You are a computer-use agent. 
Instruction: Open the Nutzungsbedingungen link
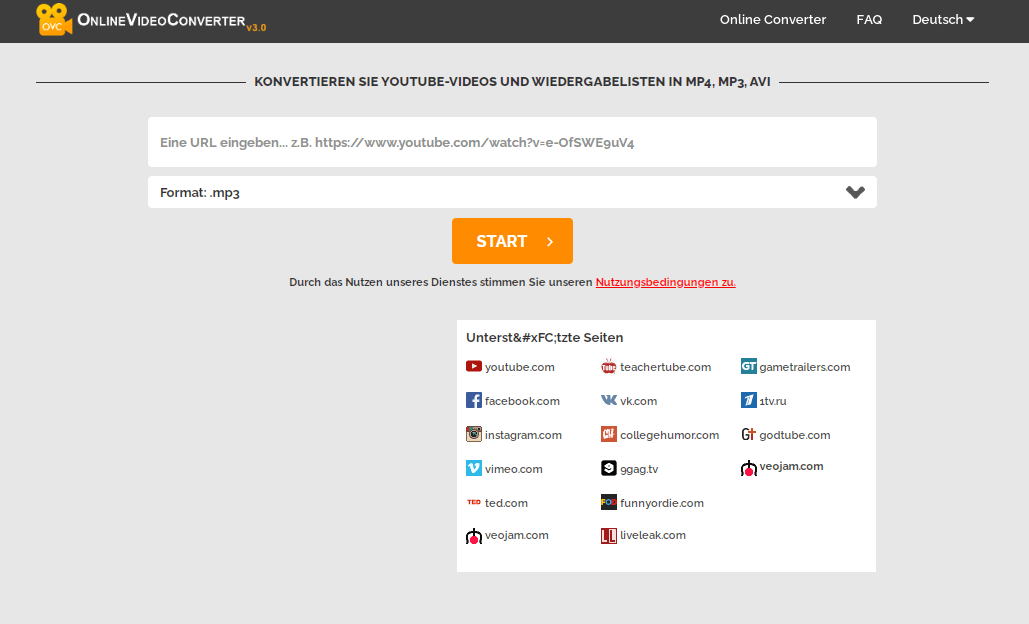point(666,282)
